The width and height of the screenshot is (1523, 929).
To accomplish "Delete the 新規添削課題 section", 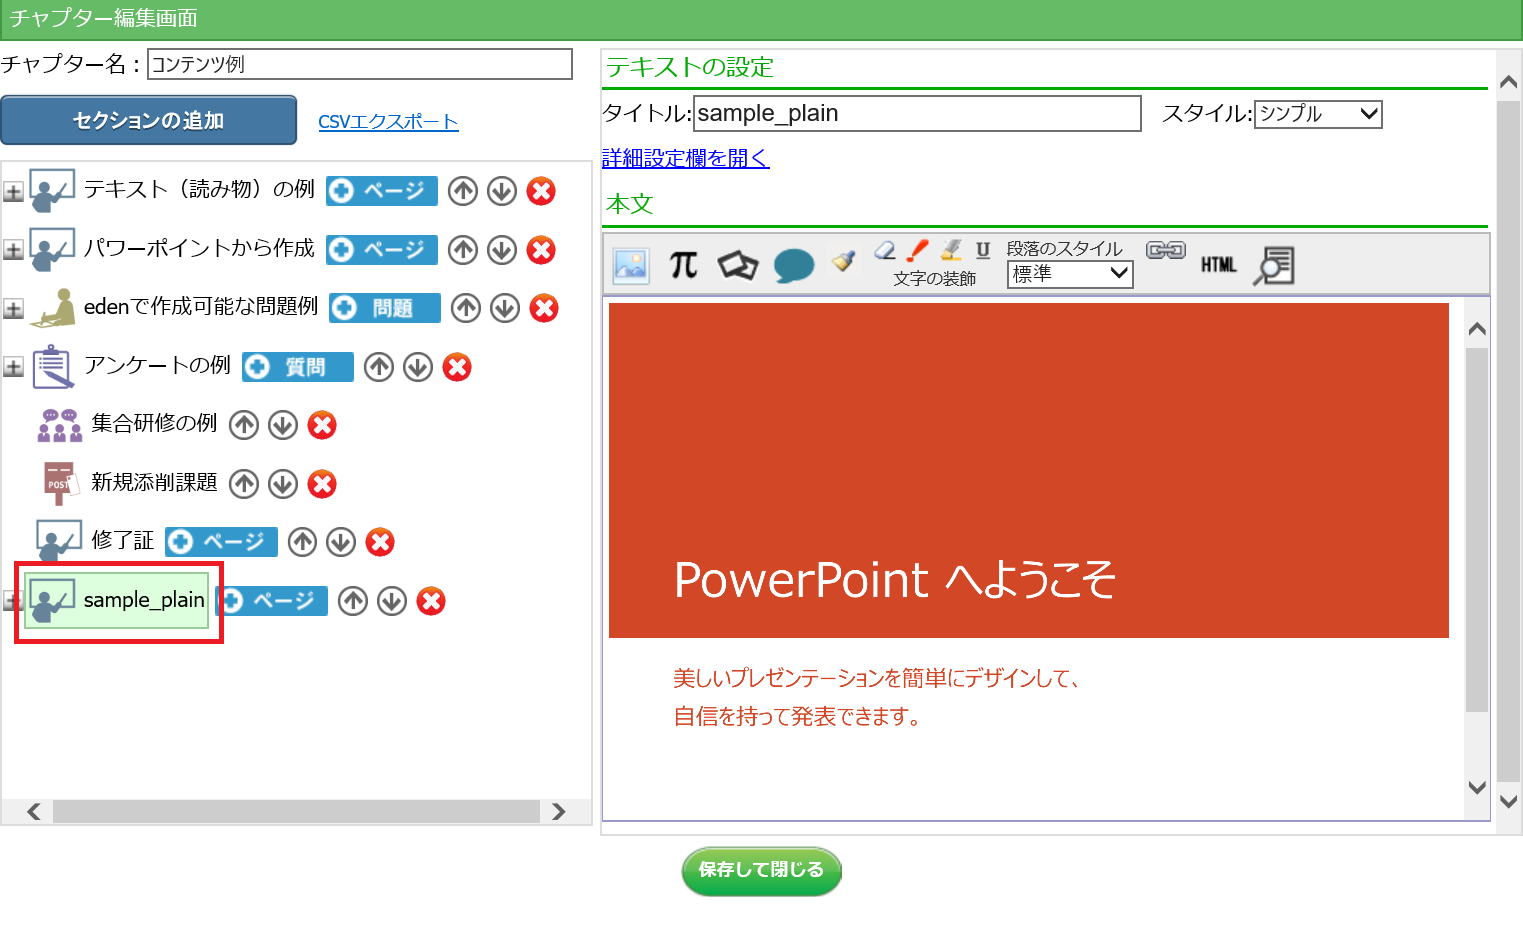I will [x=322, y=484].
